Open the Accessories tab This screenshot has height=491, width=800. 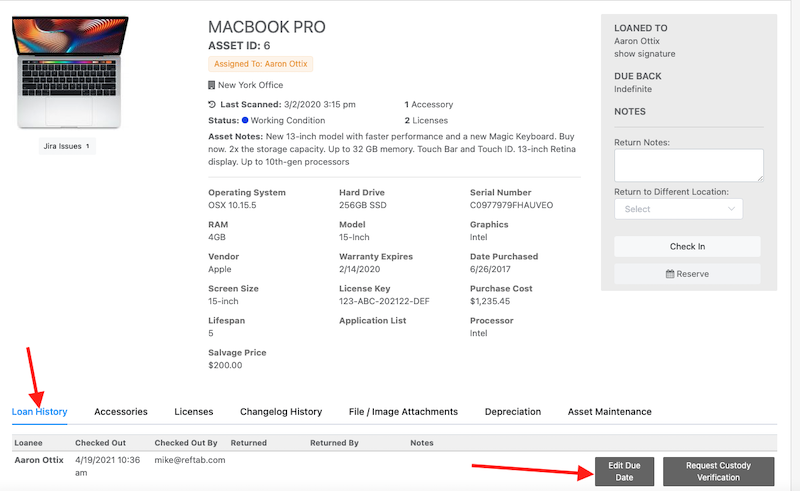click(121, 411)
